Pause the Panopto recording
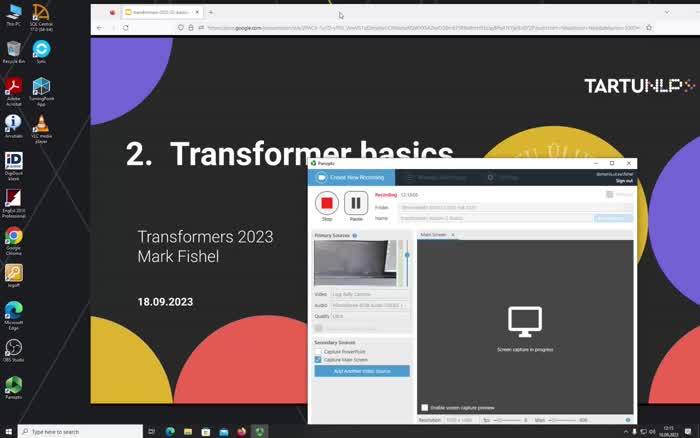The height and width of the screenshot is (438, 700). click(x=356, y=204)
